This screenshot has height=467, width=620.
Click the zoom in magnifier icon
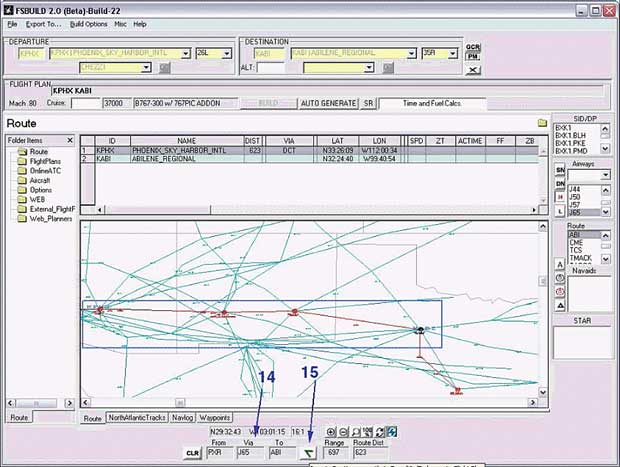(331, 432)
